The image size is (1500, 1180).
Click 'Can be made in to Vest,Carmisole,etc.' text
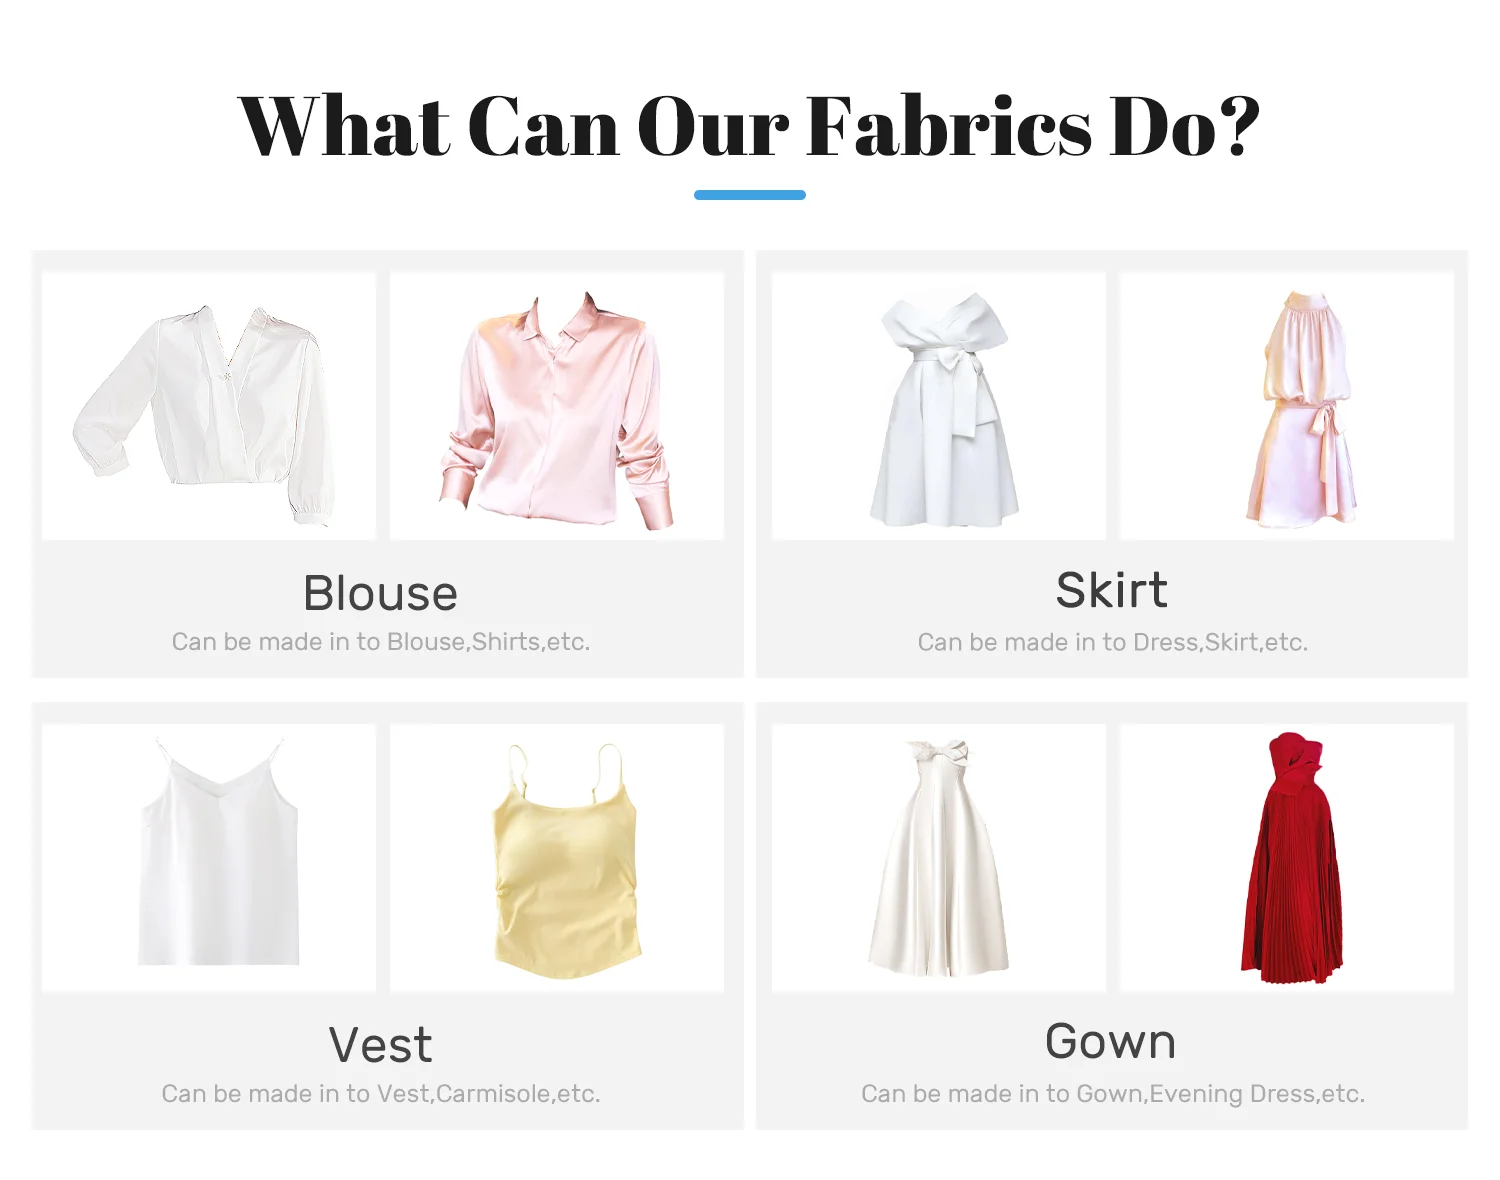pyautogui.click(x=381, y=1094)
